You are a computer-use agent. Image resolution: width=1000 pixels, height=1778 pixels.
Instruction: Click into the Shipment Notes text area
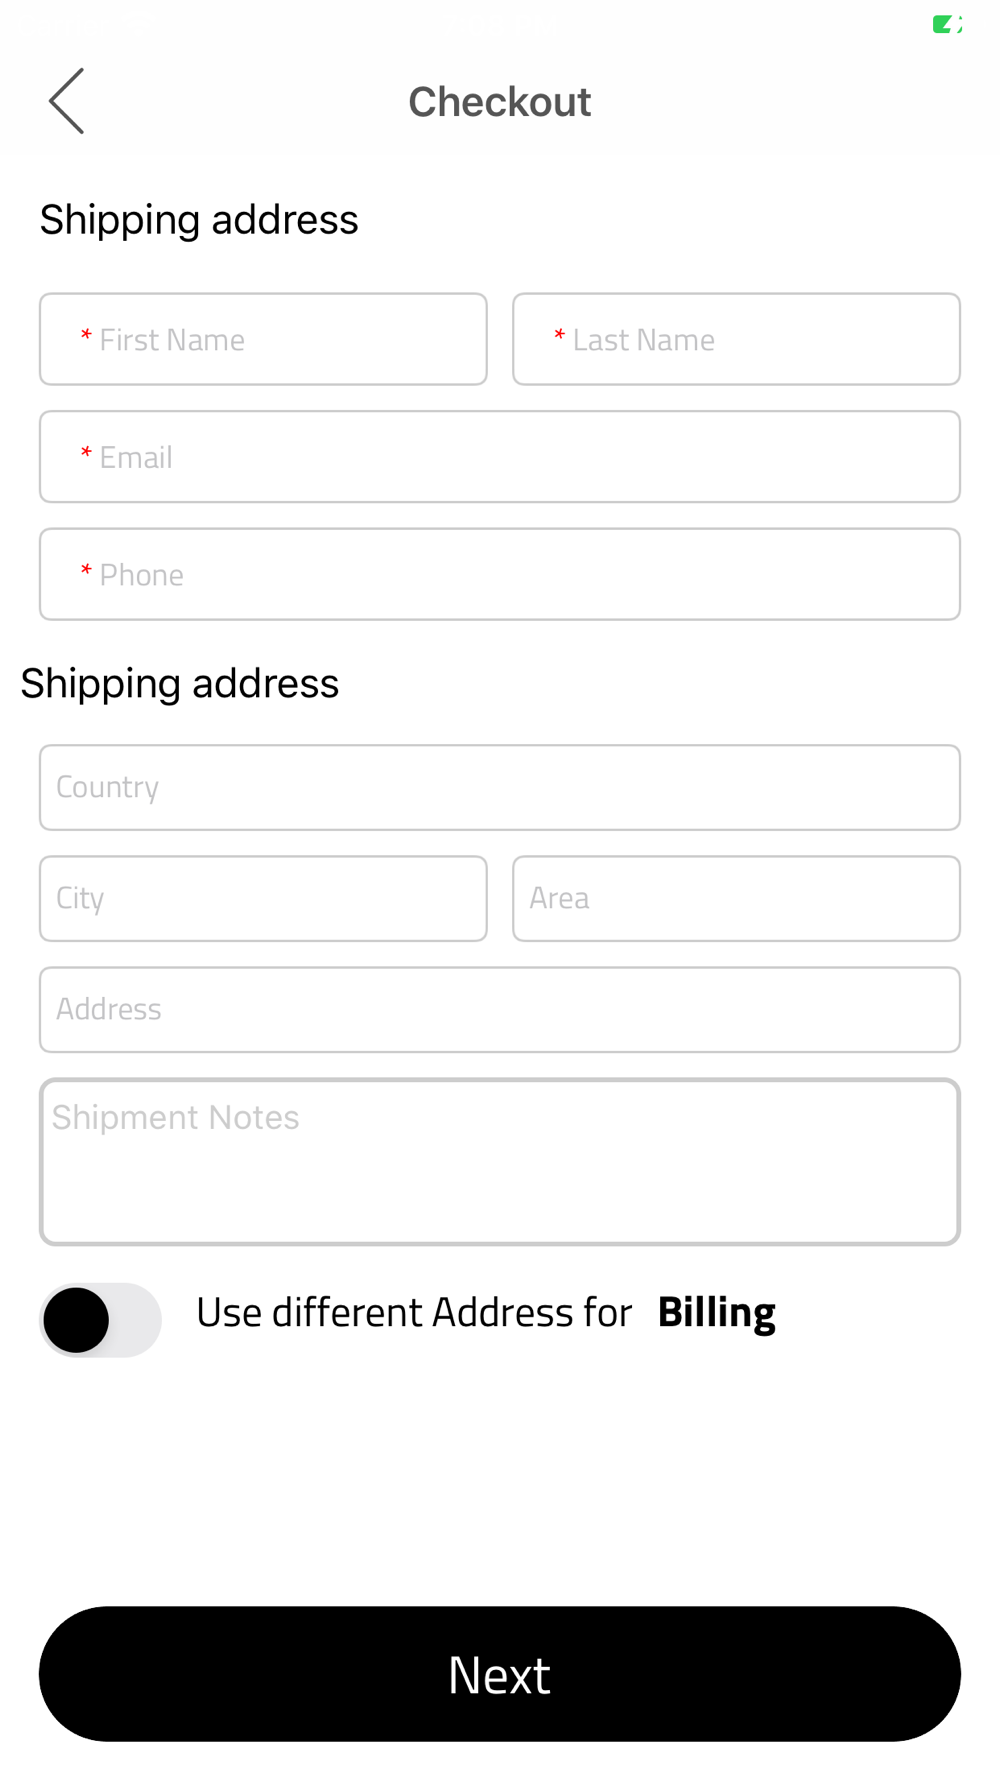click(x=500, y=1162)
